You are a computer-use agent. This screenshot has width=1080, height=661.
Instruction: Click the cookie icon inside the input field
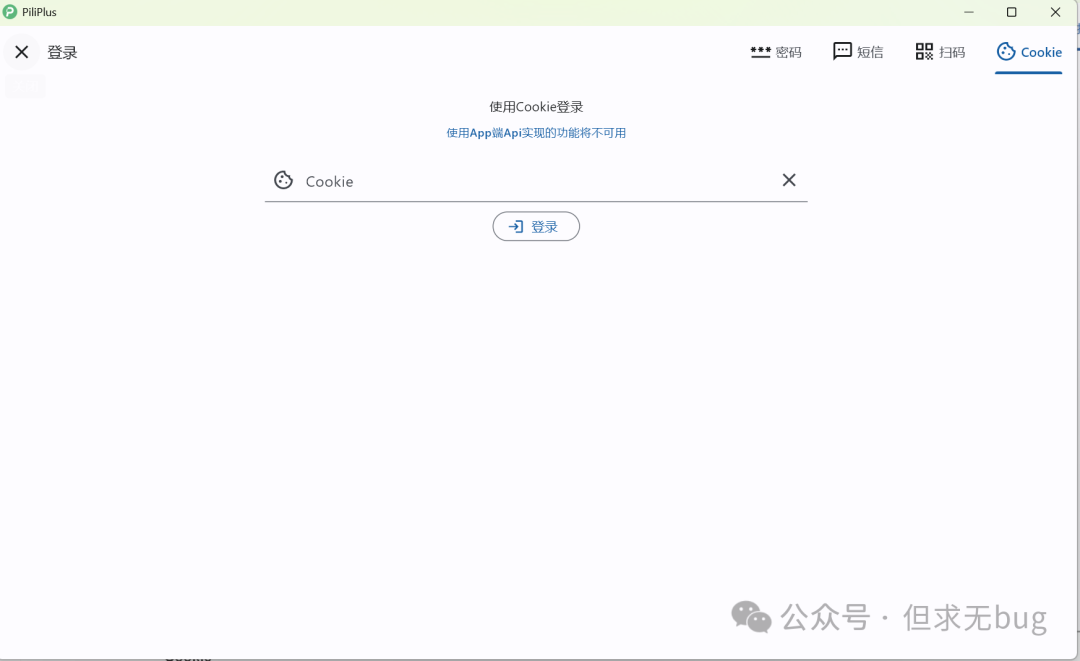coord(284,180)
